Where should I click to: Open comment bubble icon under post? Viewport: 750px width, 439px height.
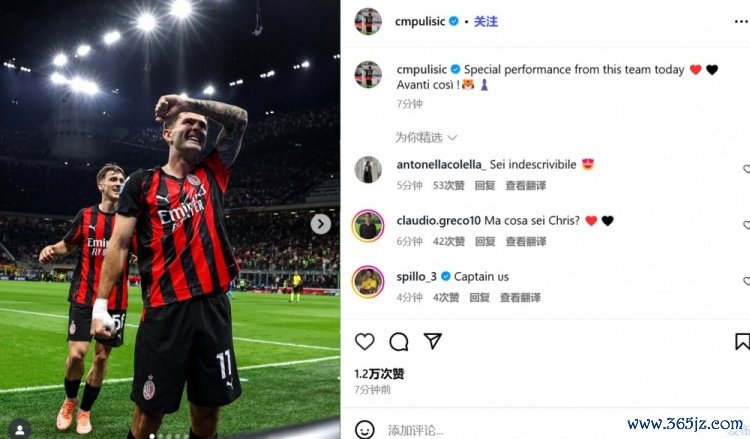pyautogui.click(x=398, y=341)
